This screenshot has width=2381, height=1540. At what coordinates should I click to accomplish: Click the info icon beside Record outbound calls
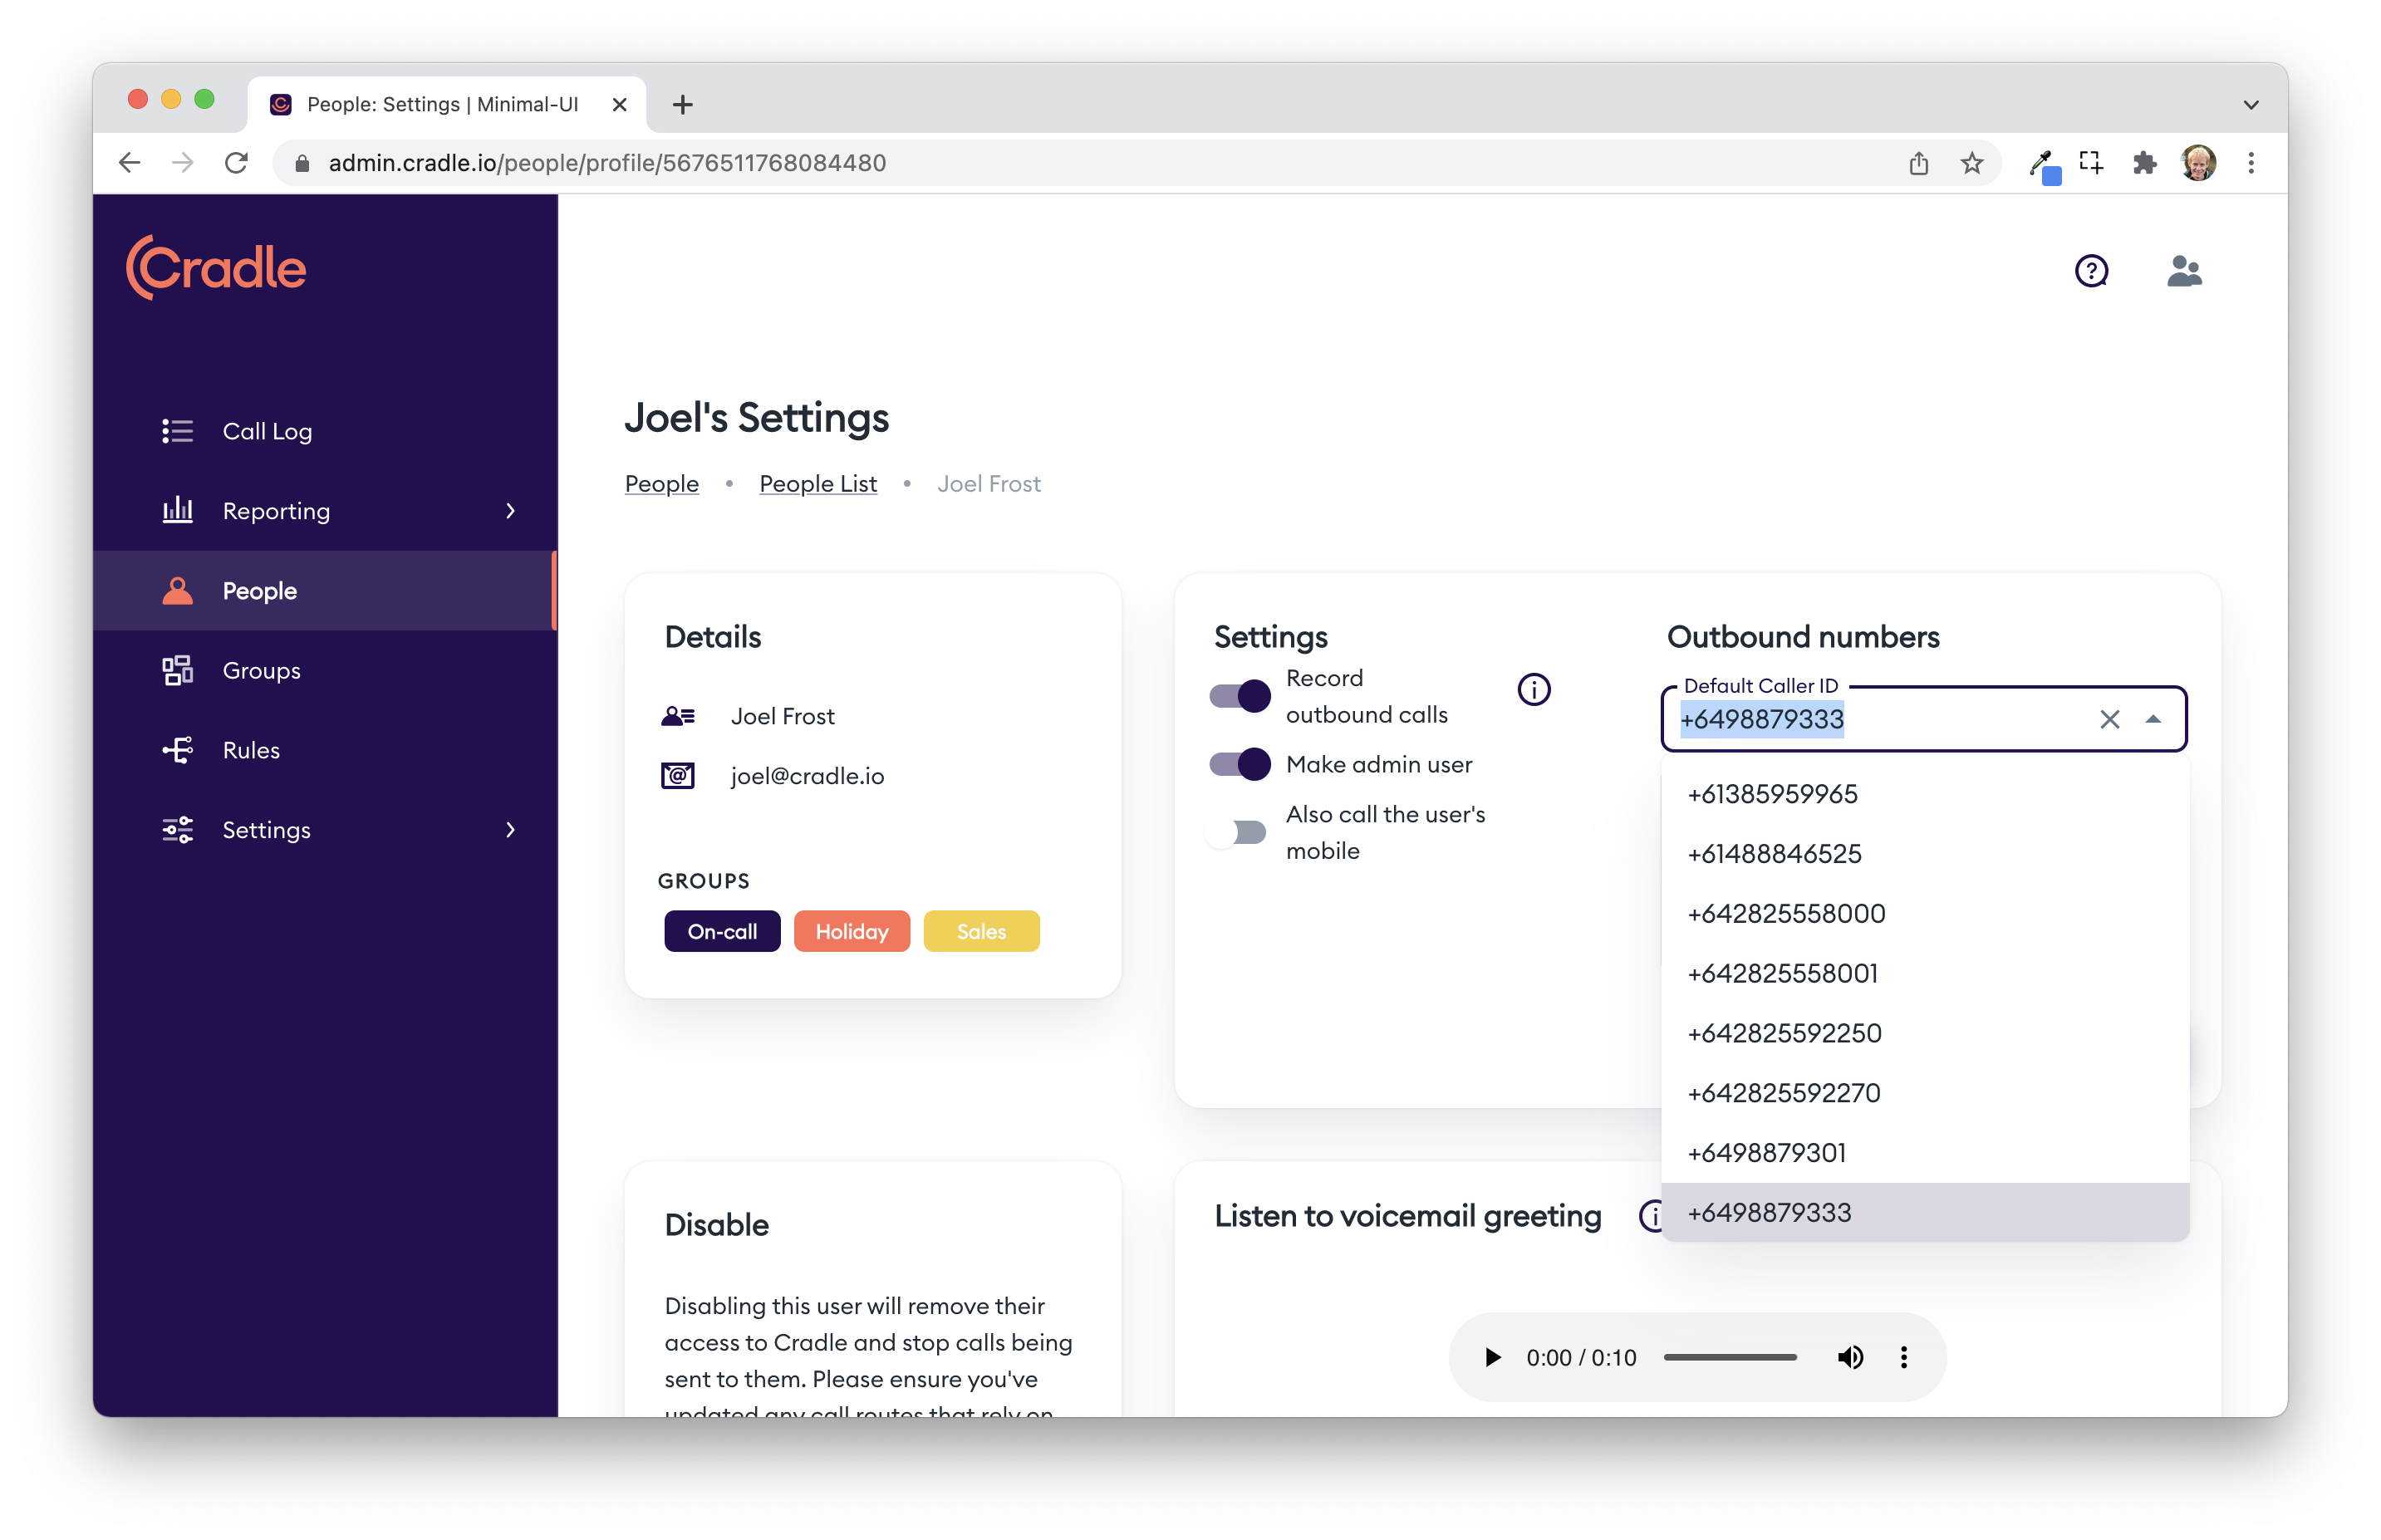(1533, 690)
